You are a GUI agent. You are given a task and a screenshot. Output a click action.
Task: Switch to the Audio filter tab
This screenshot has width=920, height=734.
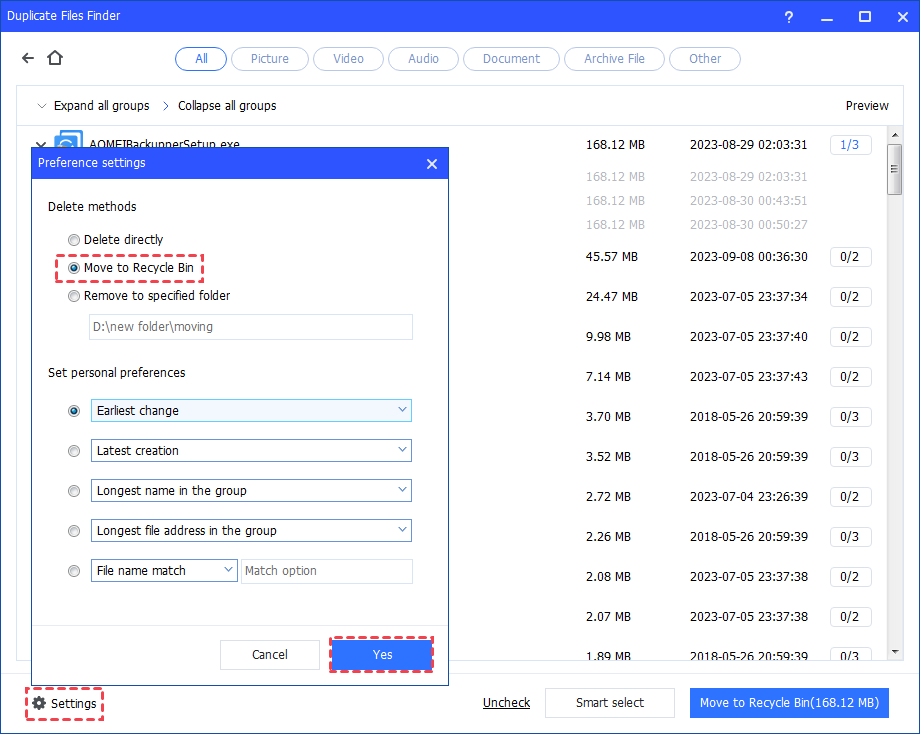click(x=424, y=59)
